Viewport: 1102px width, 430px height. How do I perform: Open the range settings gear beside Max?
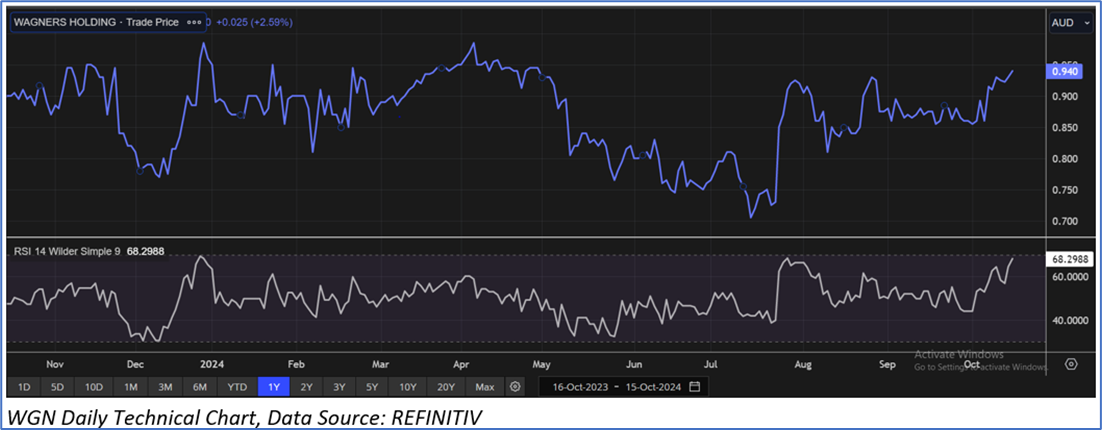click(x=515, y=386)
